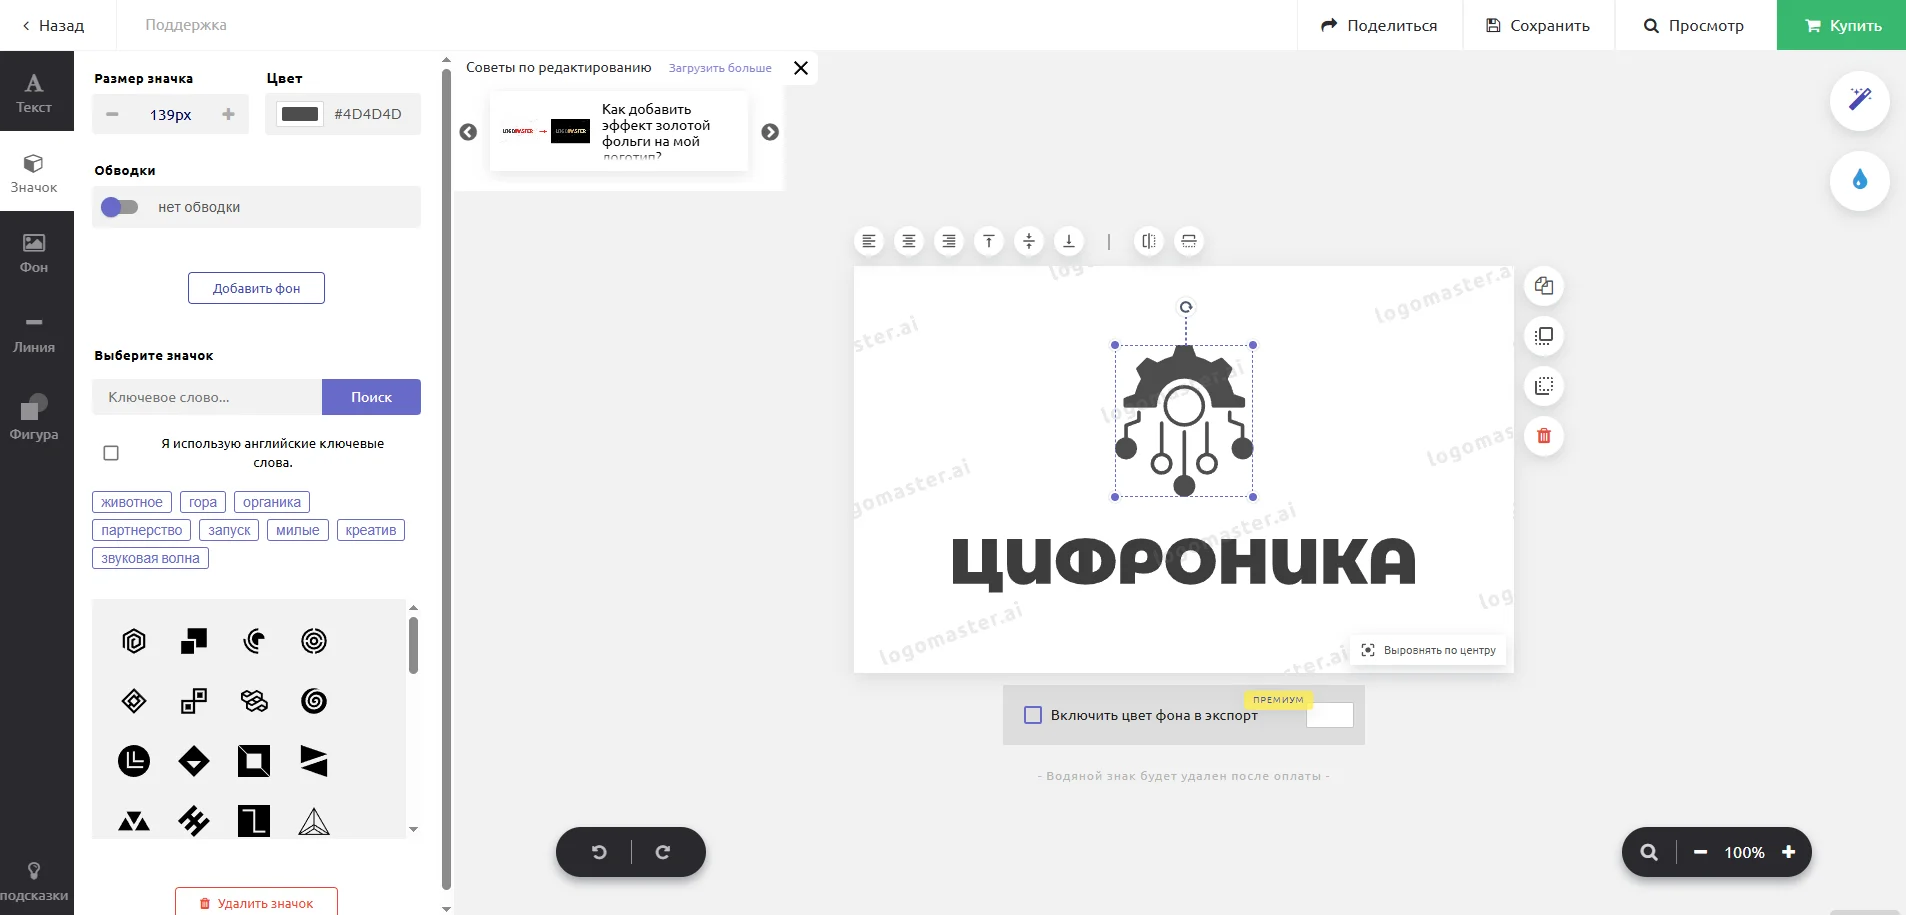
Task: Align center horizontally toolbar icon
Action: (x=909, y=241)
